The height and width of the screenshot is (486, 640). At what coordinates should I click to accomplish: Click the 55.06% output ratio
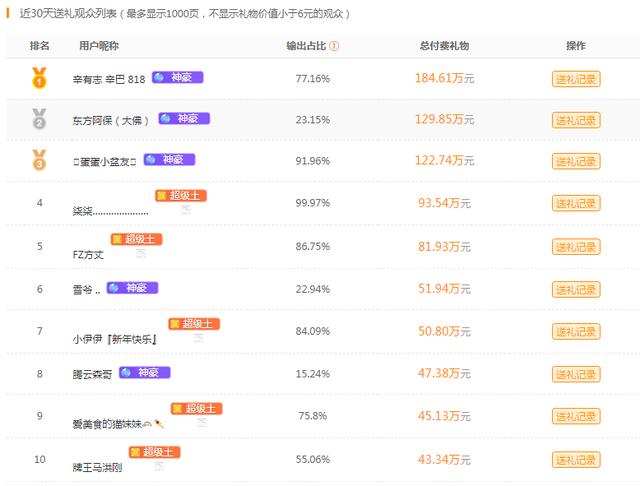pos(313,459)
